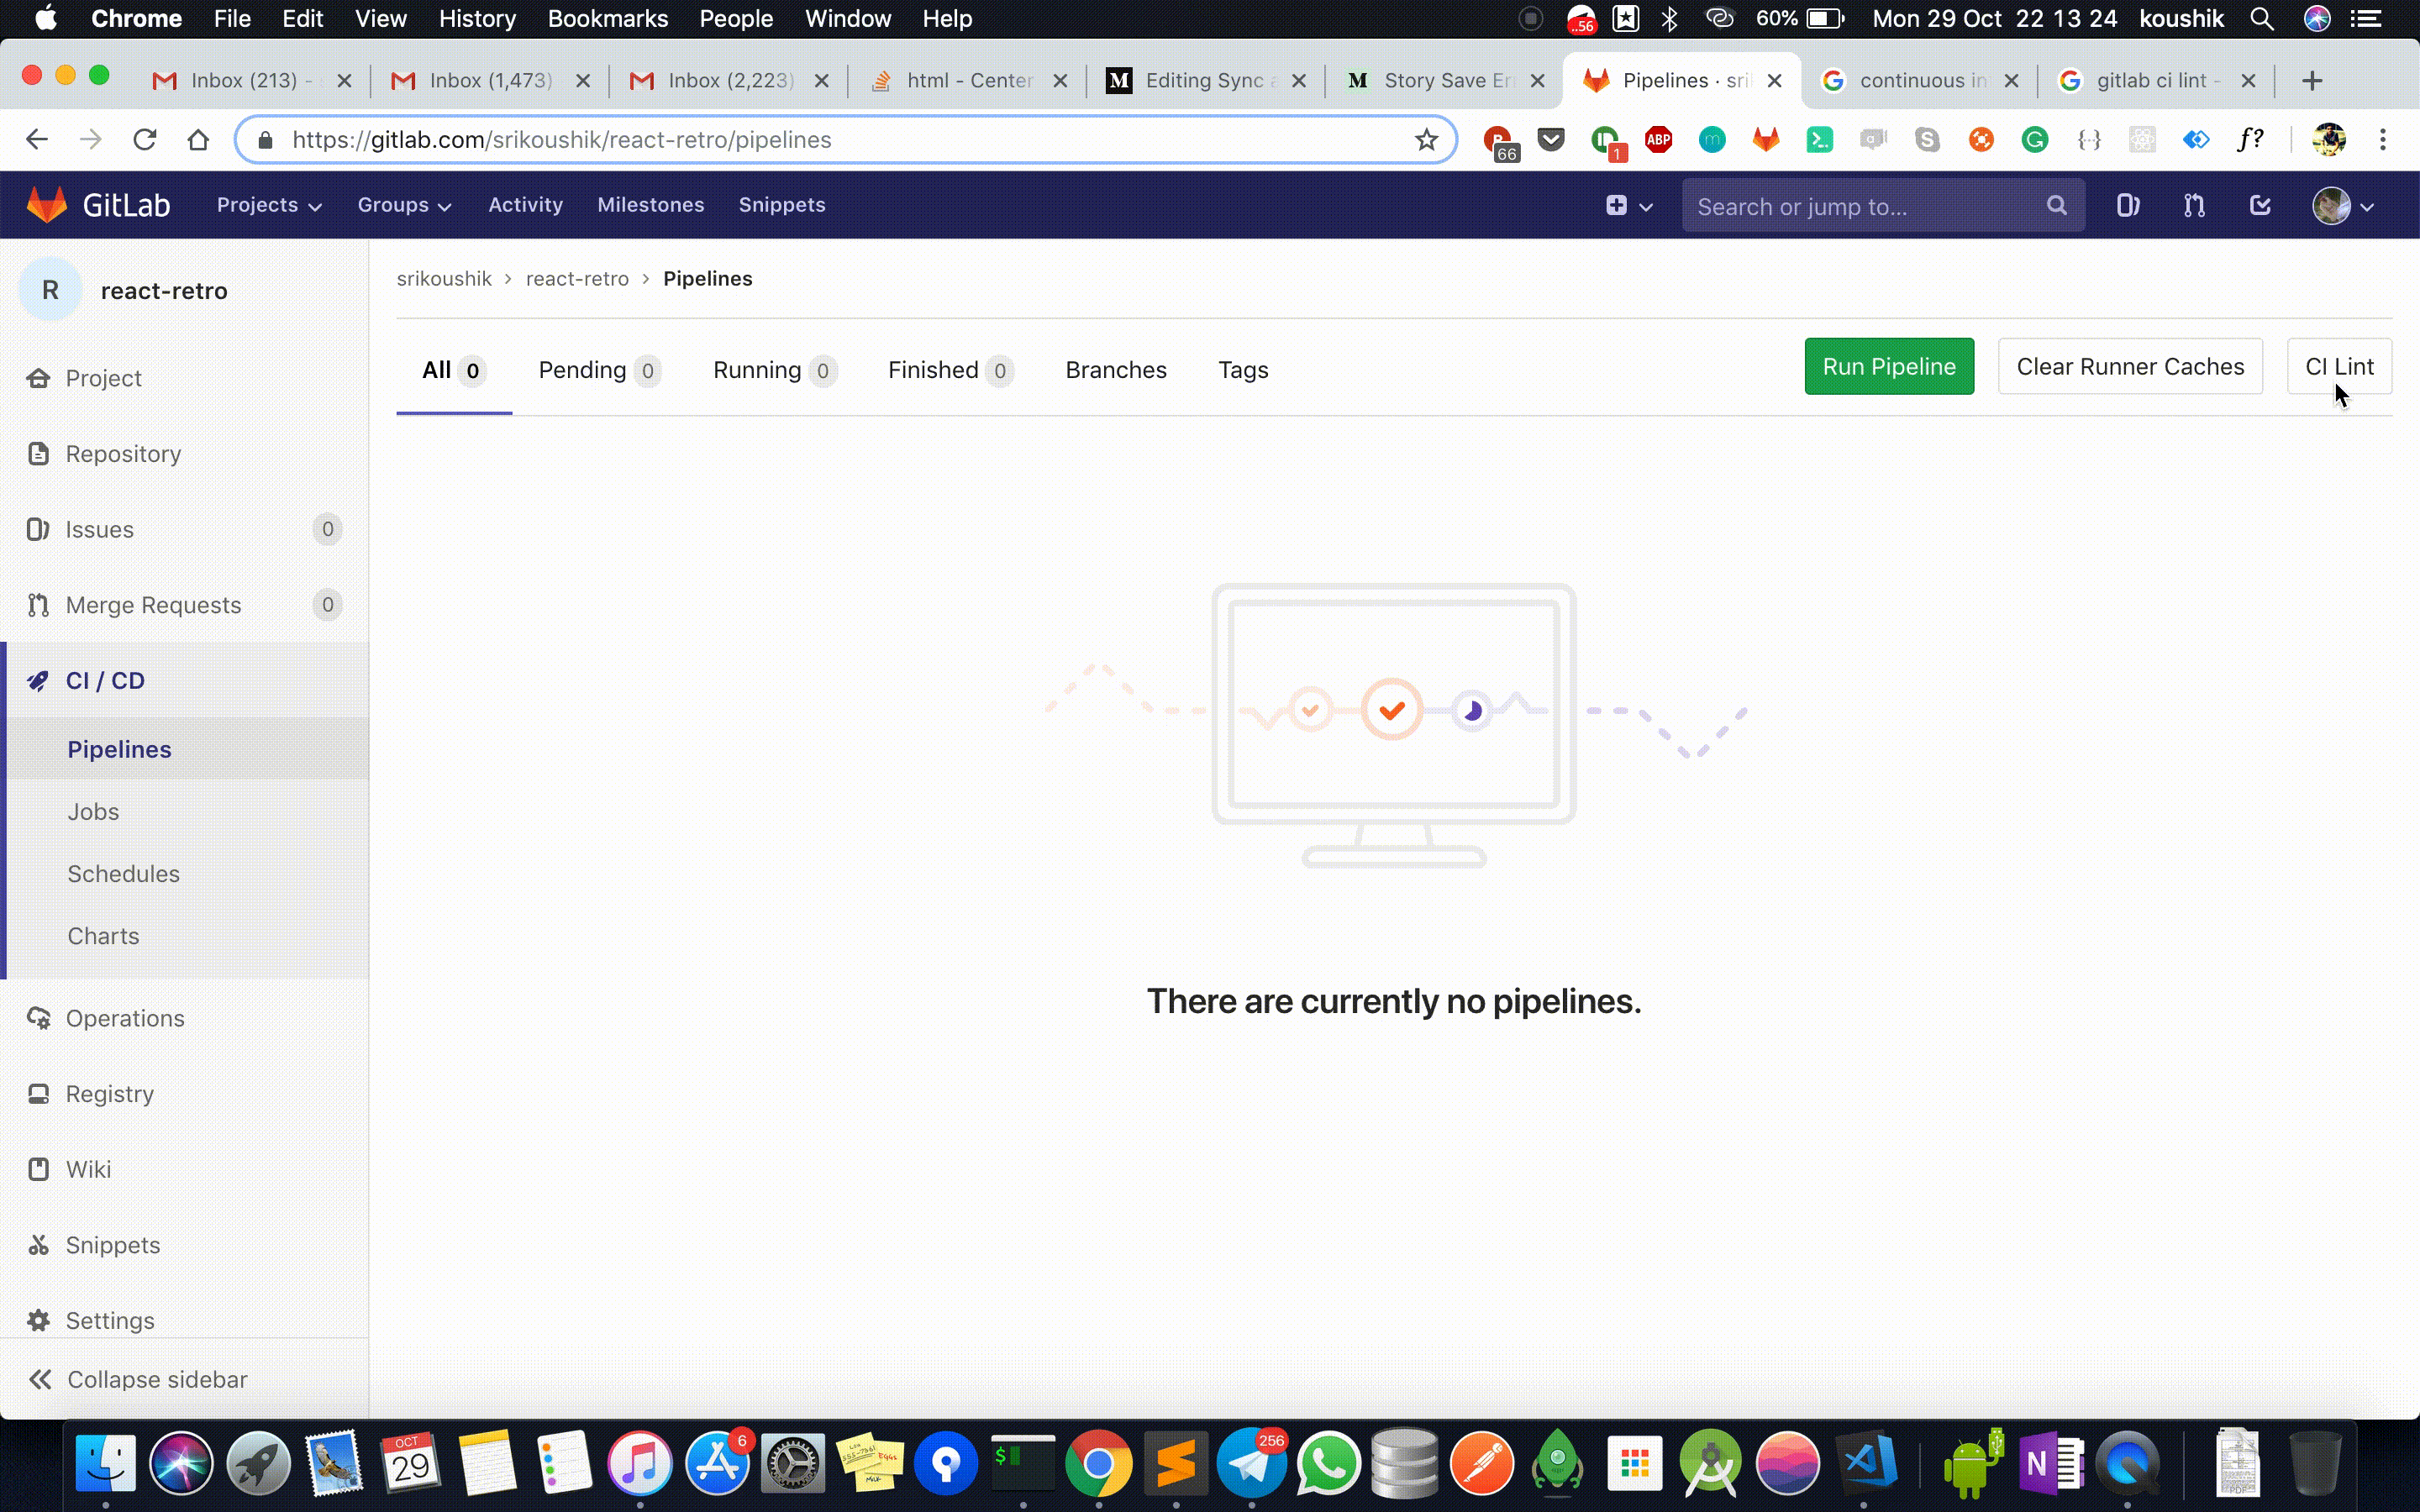The image size is (2420, 1512).
Task: Bookmark page with the star icon
Action: (x=1426, y=140)
